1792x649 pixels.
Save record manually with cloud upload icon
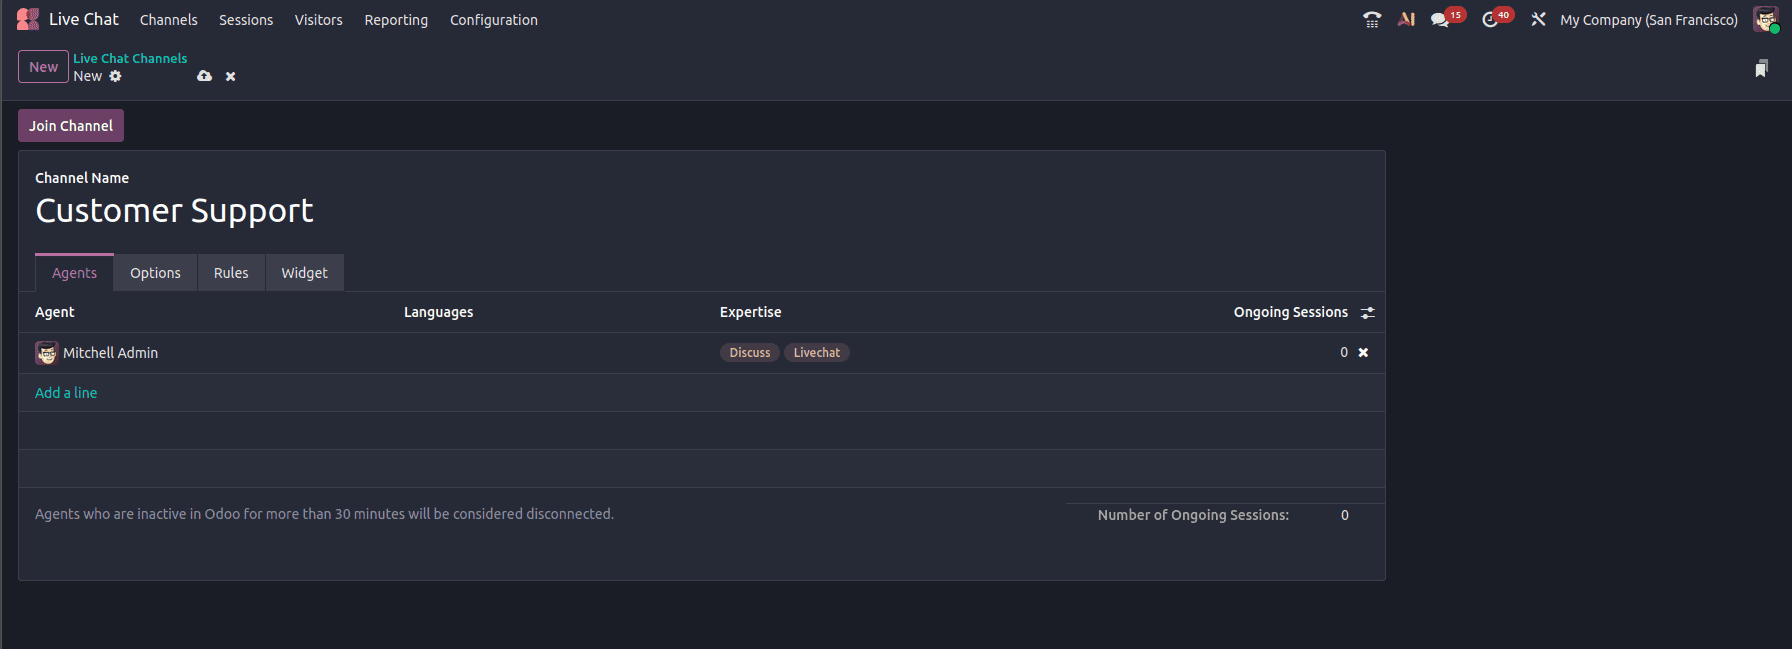pyautogui.click(x=204, y=76)
